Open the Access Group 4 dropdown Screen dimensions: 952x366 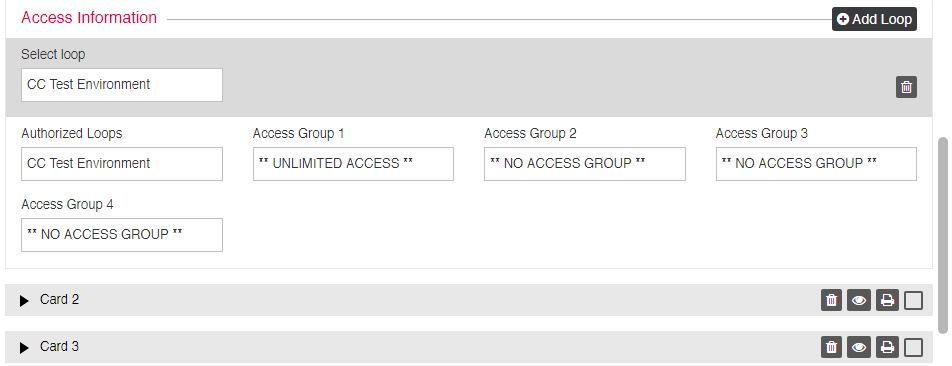coord(122,235)
